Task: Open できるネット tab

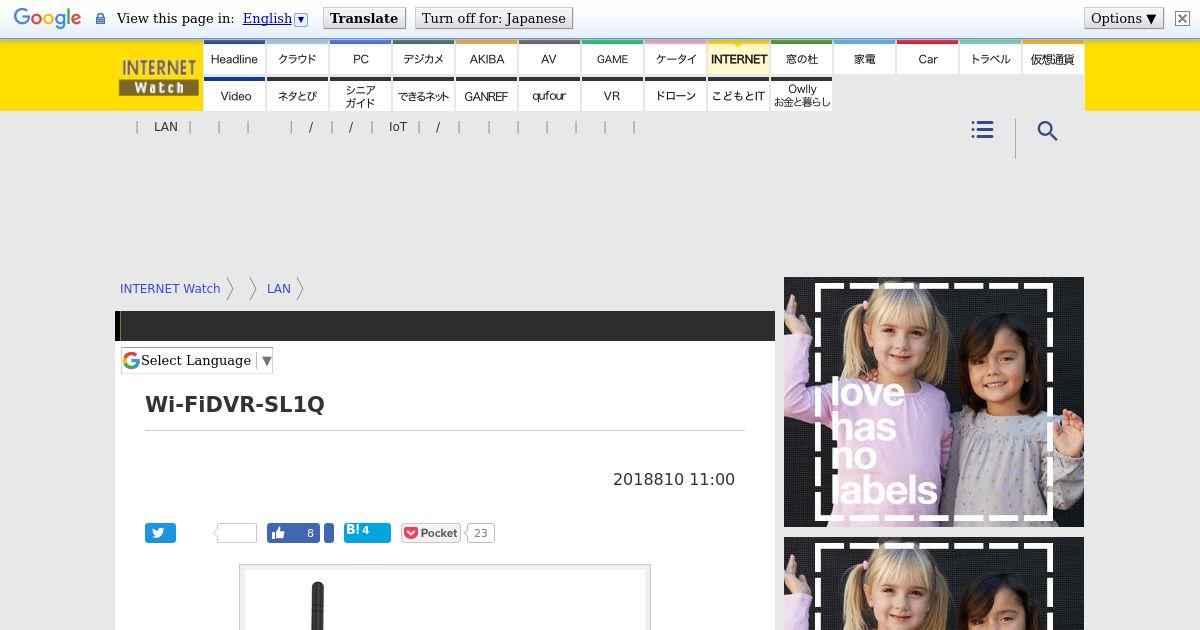Action: point(423,95)
